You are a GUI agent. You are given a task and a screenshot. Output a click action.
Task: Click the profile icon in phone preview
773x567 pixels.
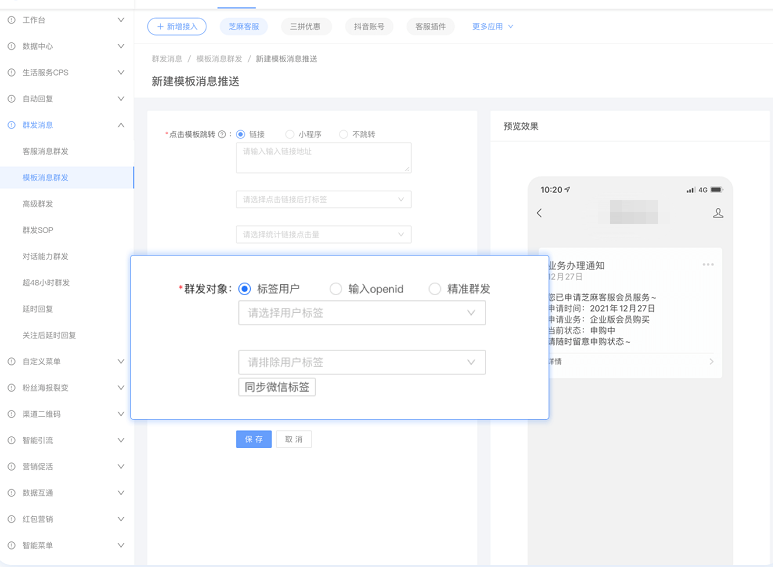(717, 213)
